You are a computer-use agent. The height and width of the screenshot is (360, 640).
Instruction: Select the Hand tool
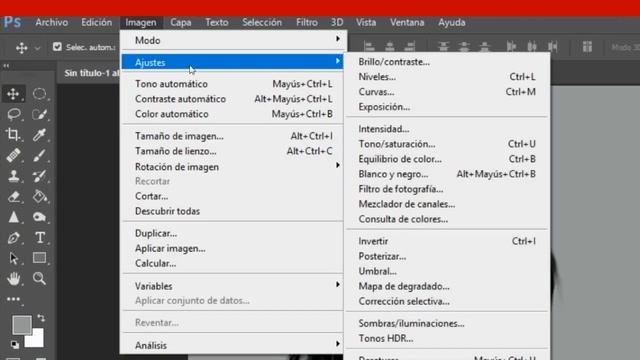(x=13, y=278)
